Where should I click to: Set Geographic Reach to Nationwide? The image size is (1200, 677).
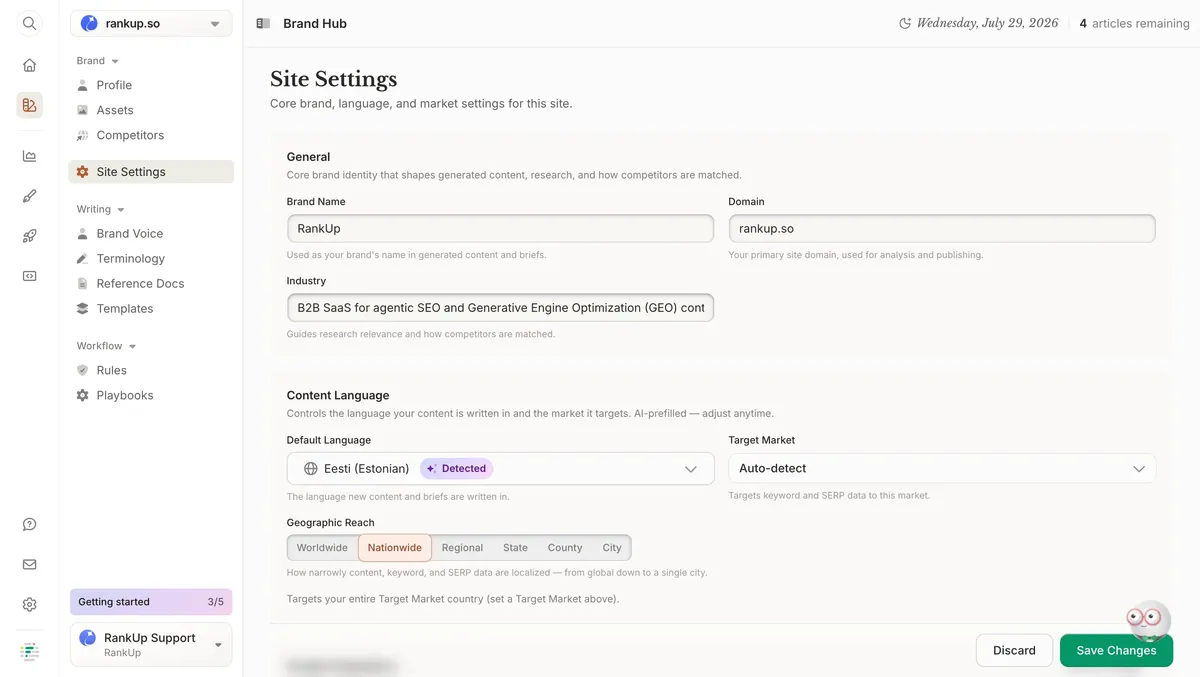[395, 548]
